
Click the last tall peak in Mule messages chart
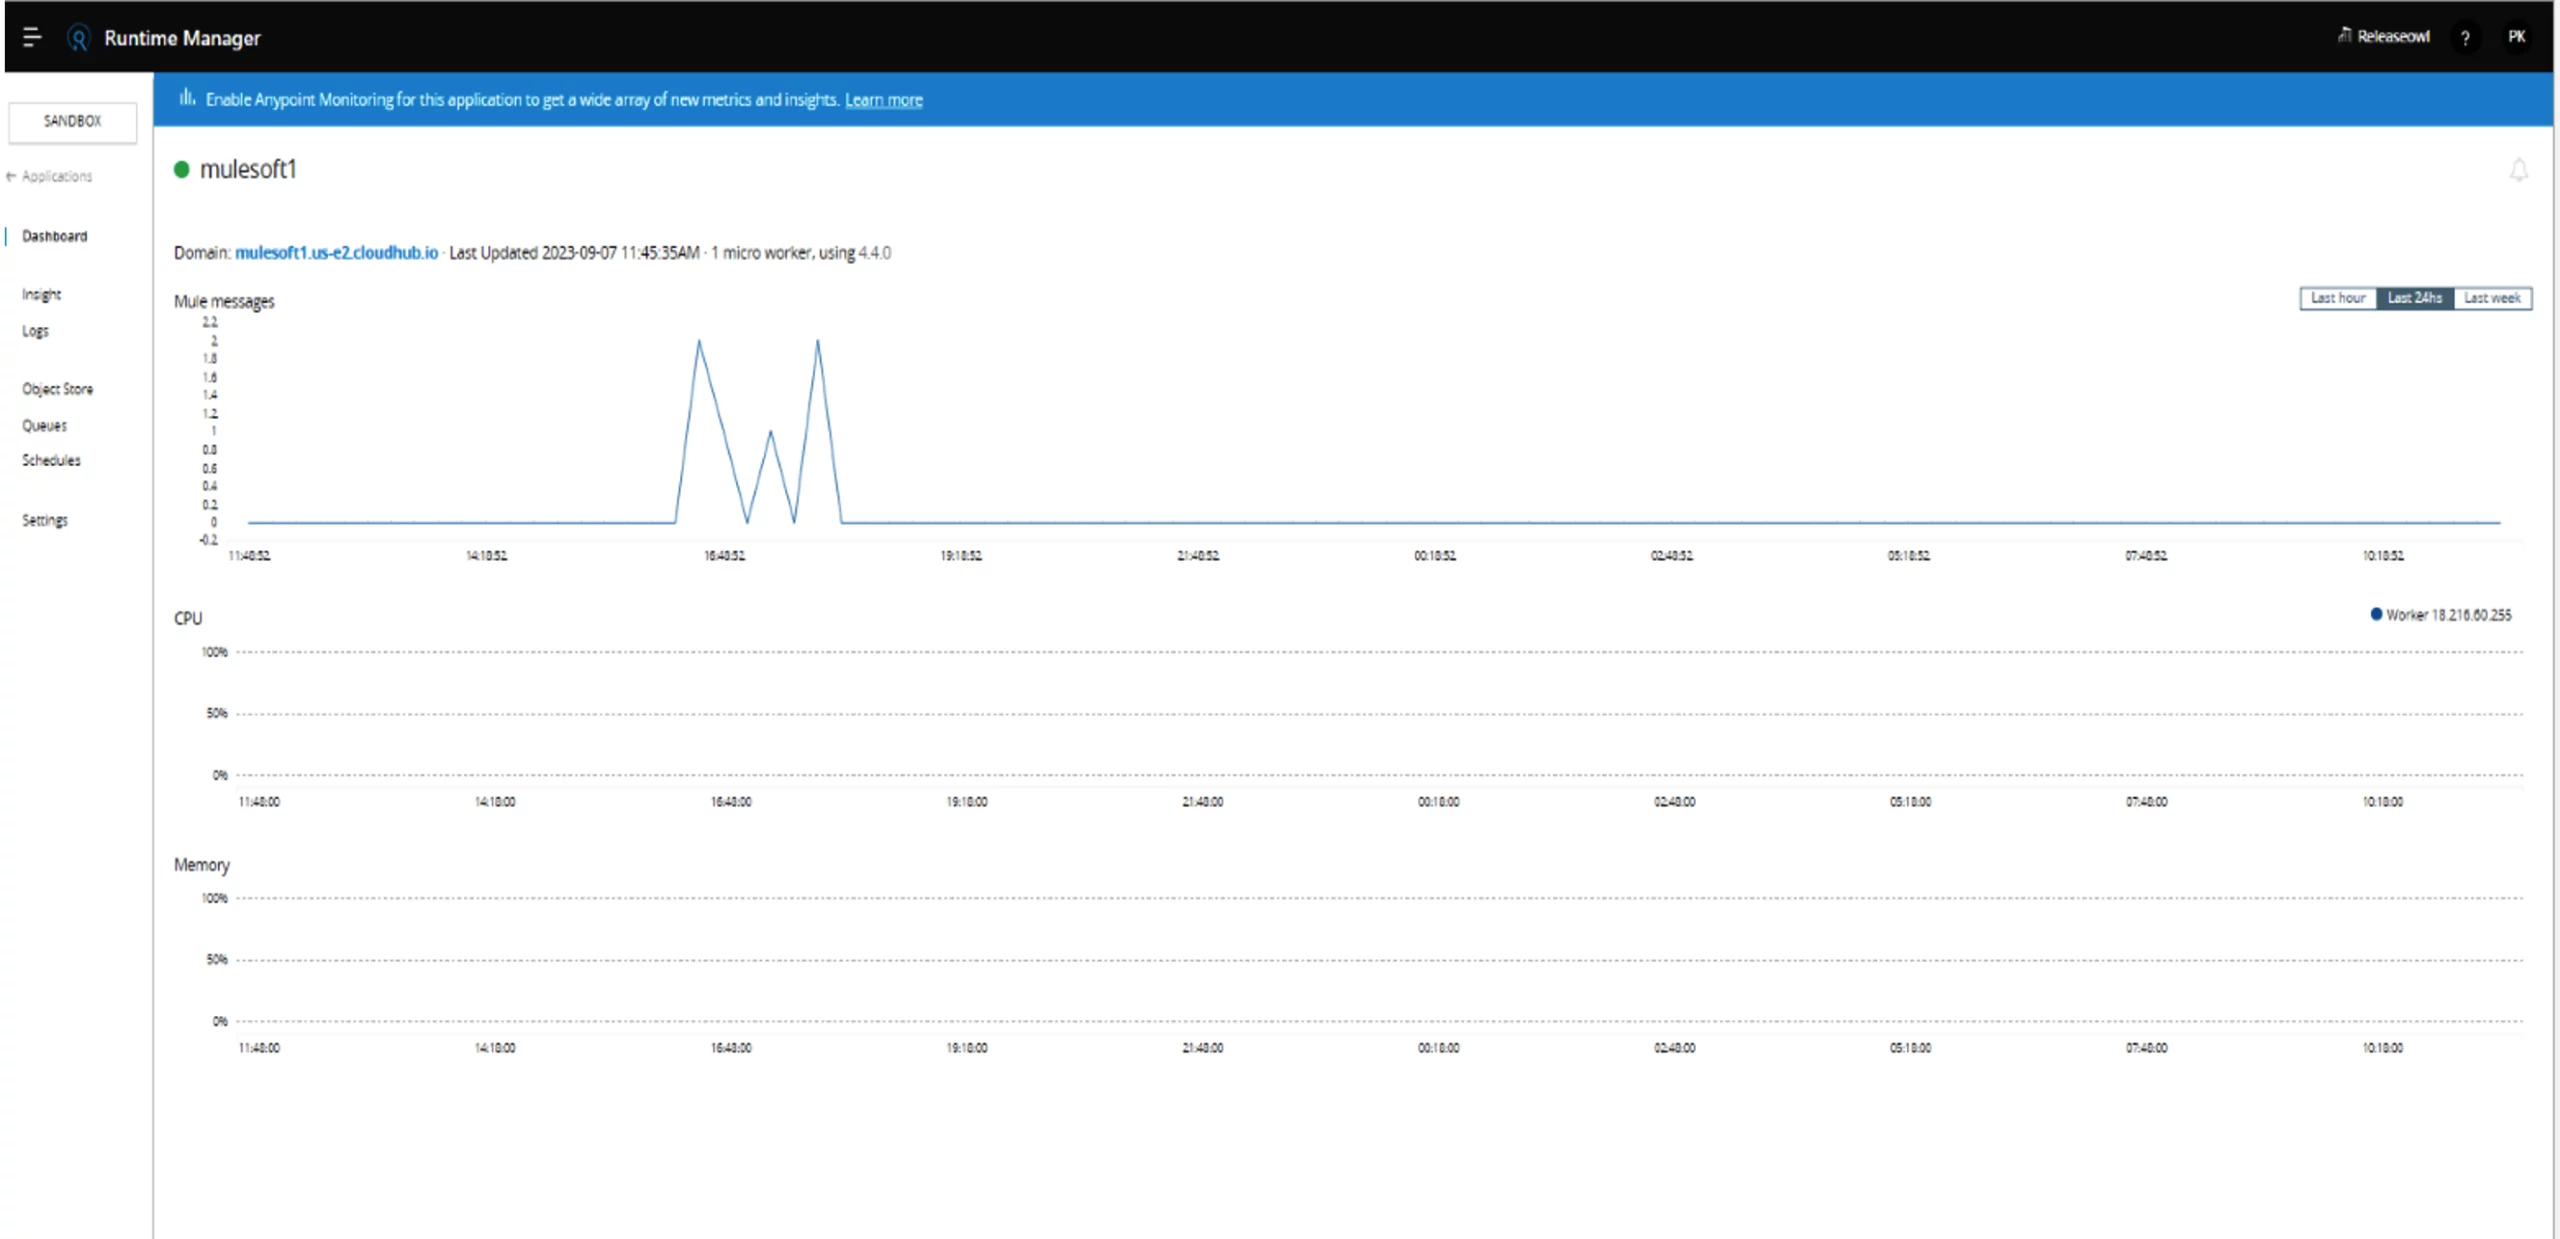click(x=818, y=342)
